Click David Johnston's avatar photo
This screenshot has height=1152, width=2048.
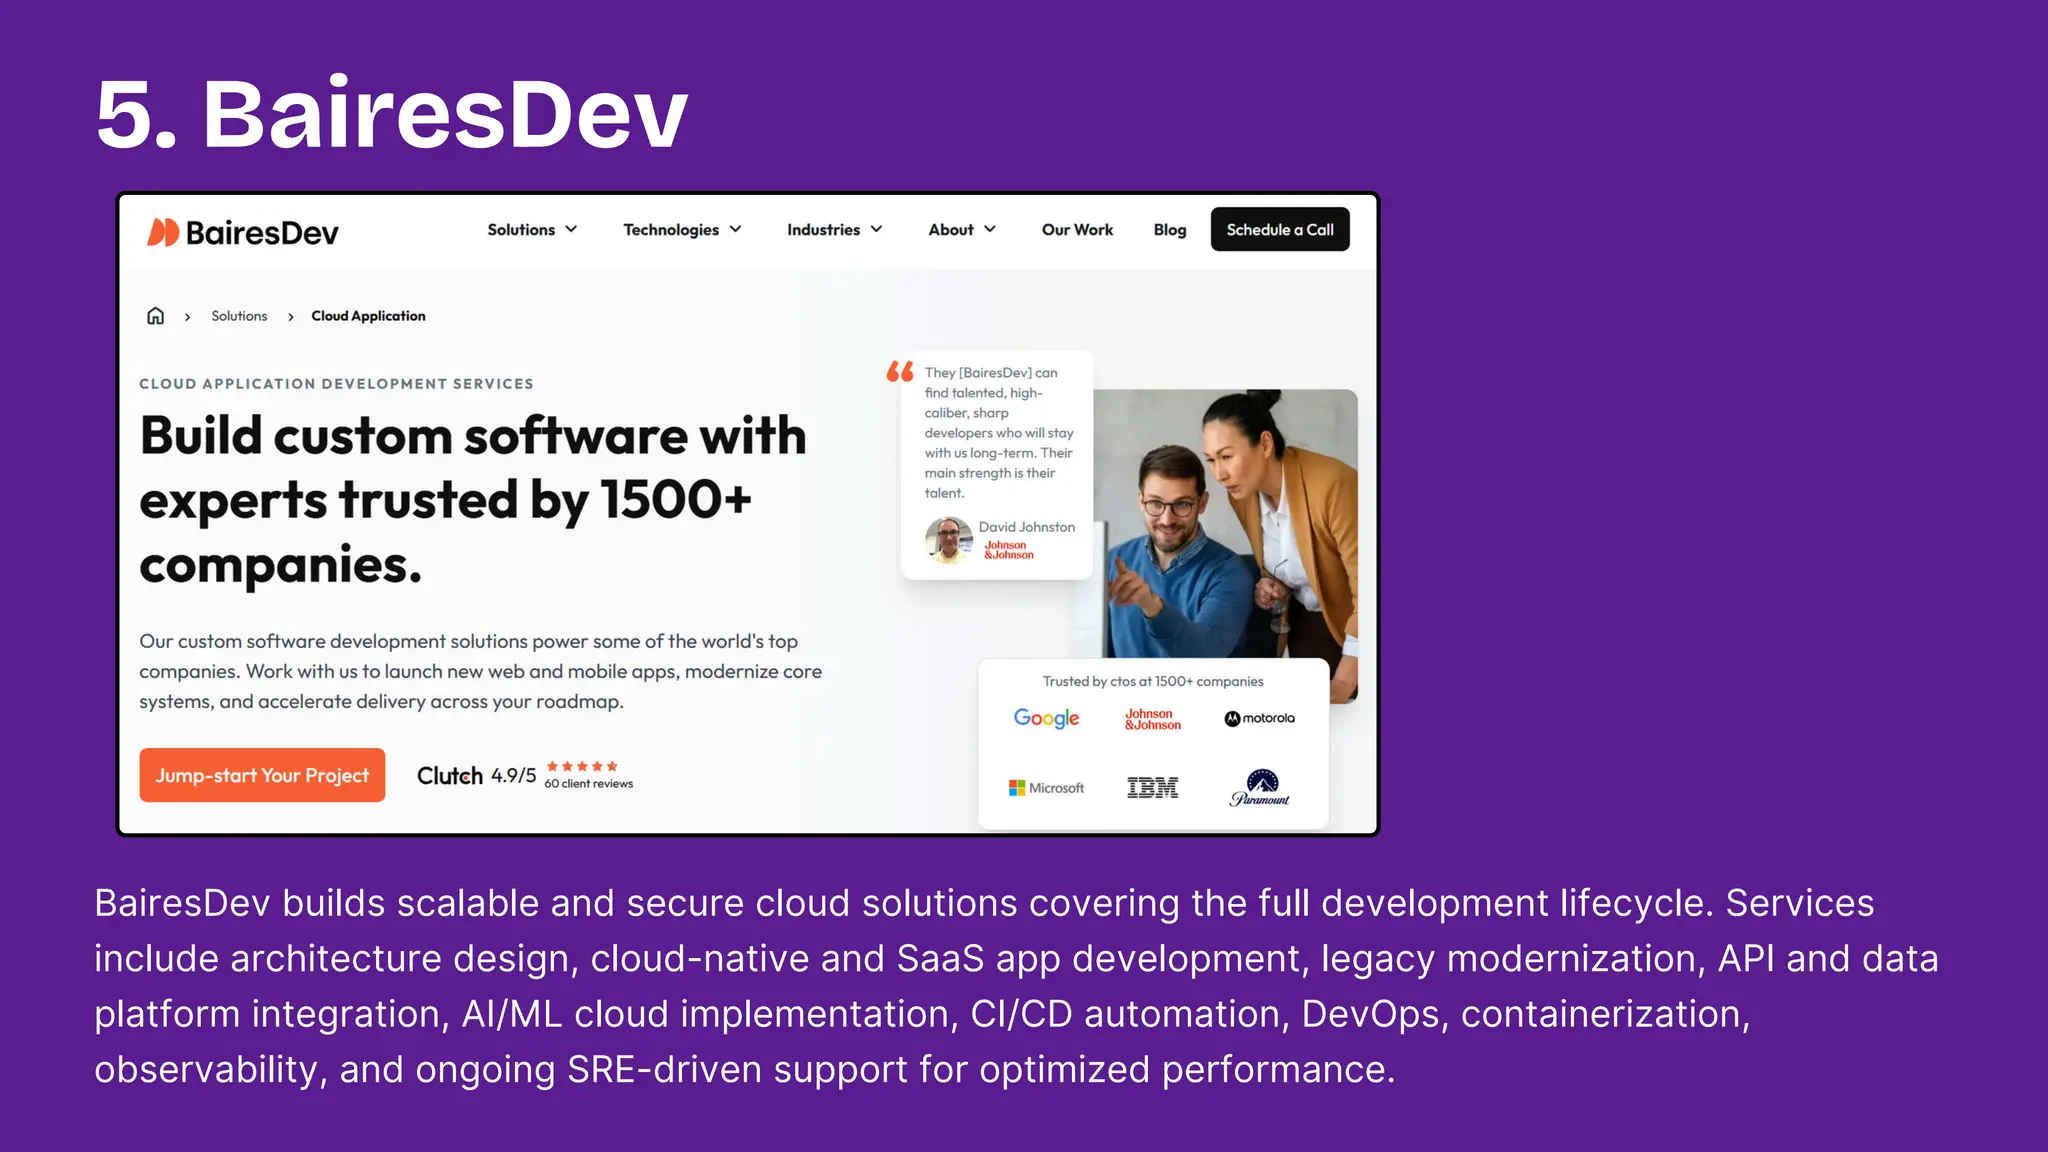point(949,540)
